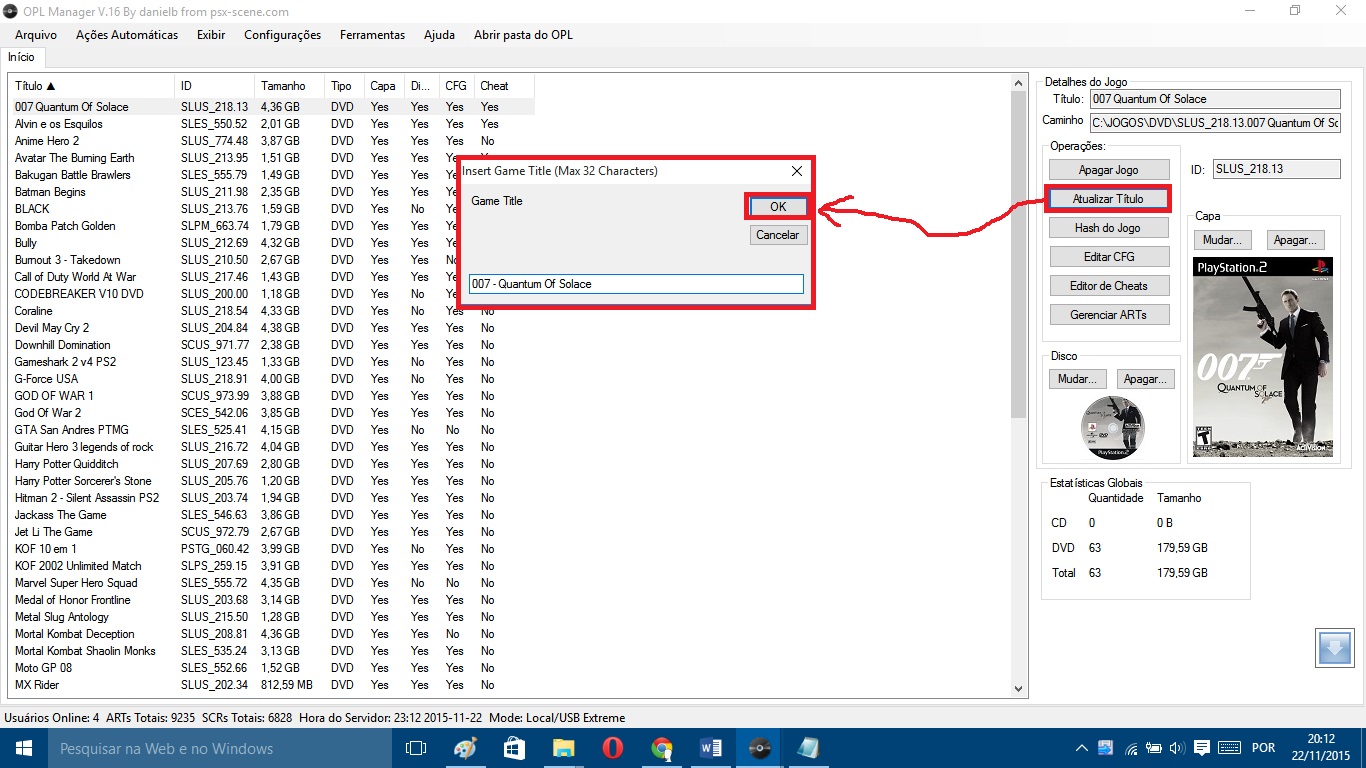Select the 007 Quantum of Solace cover image
Screen dimensions: 1366x768
[x=1262, y=357]
